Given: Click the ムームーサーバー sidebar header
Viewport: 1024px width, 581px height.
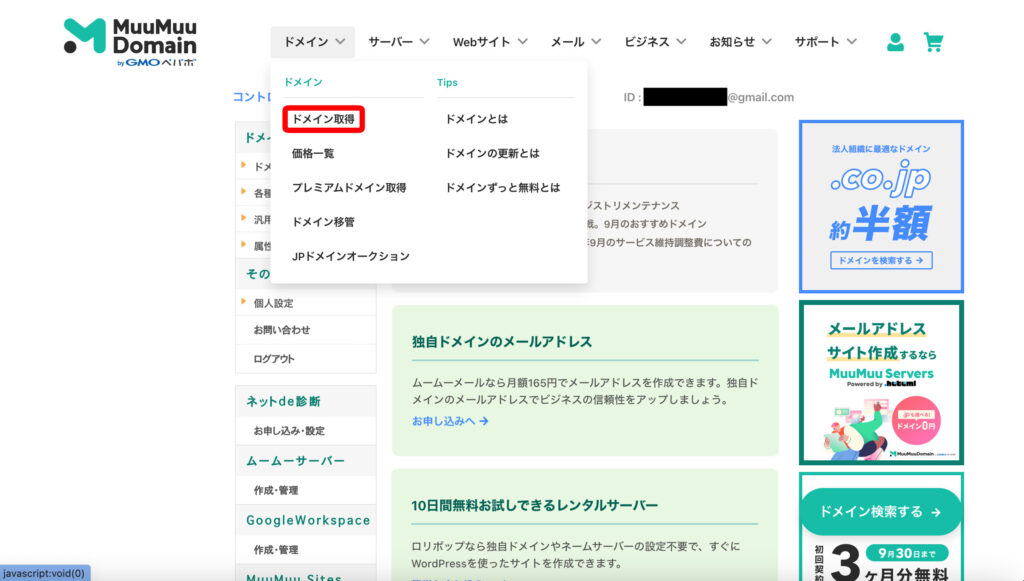Looking at the screenshot, I should point(295,461).
